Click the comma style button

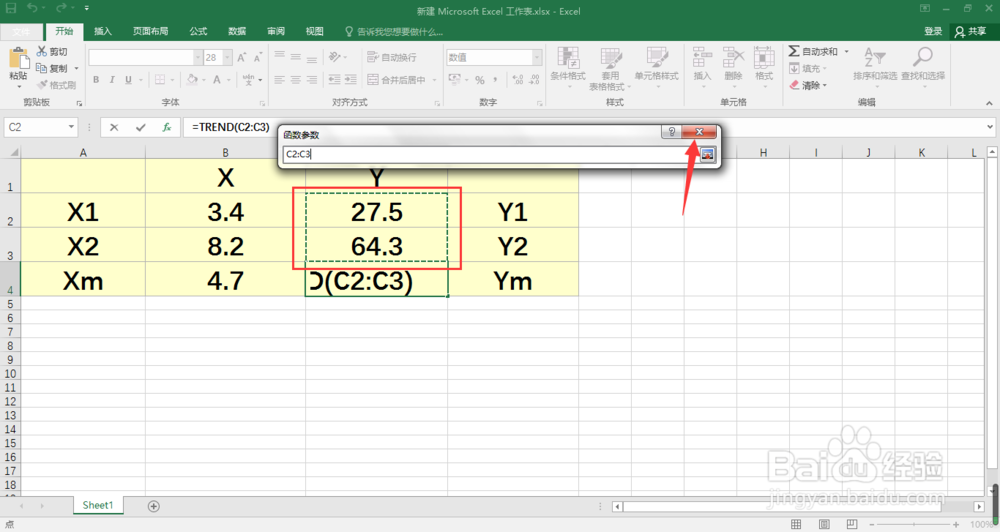[x=496, y=80]
